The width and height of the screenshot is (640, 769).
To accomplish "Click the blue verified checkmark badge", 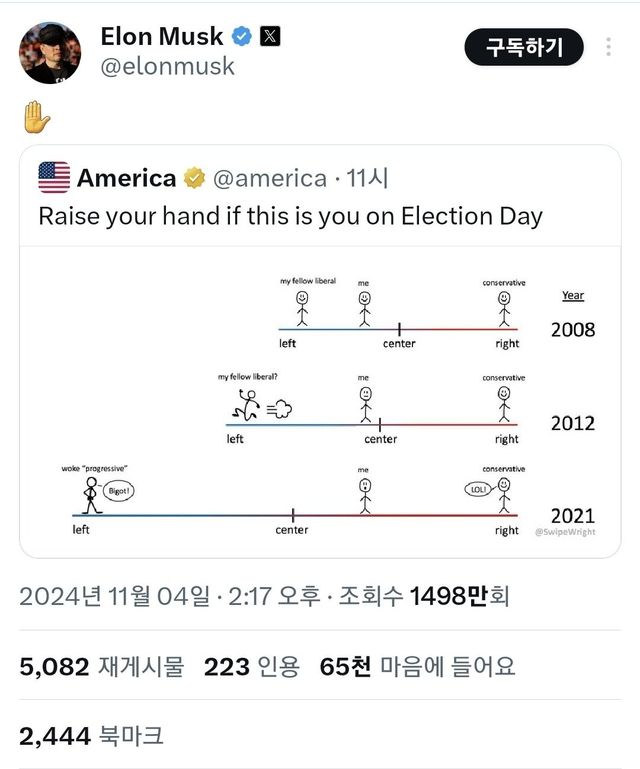I will click(241, 37).
